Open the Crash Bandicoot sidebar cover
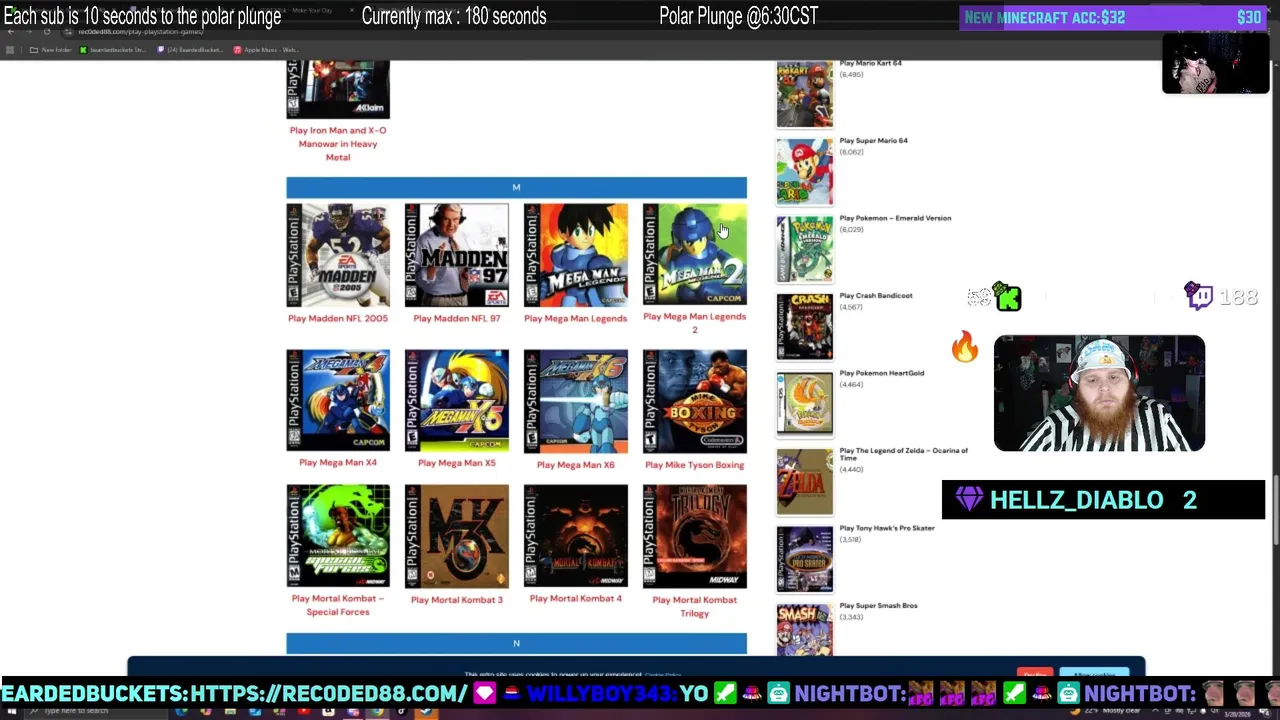The image size is (1280, 720). (x=805, y=327)
